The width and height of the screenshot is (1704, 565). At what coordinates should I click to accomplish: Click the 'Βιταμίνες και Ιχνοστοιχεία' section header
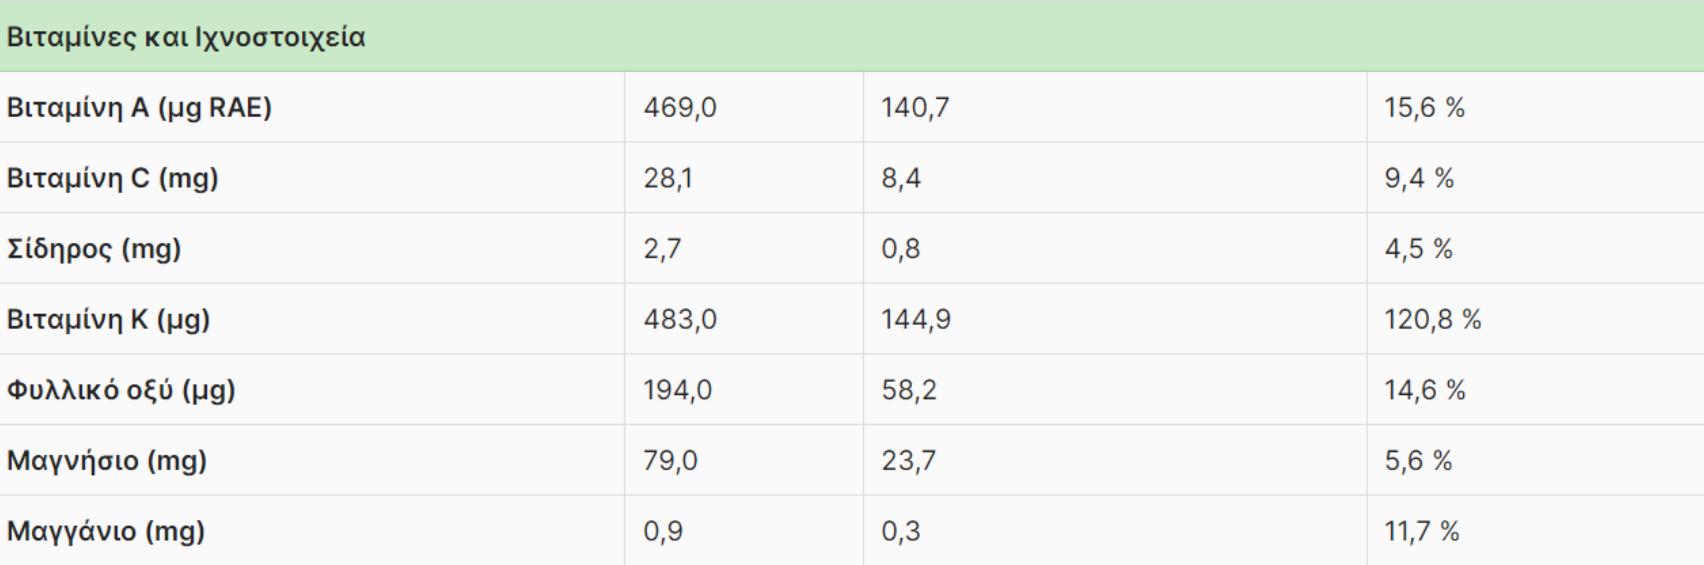coord(186,38)
